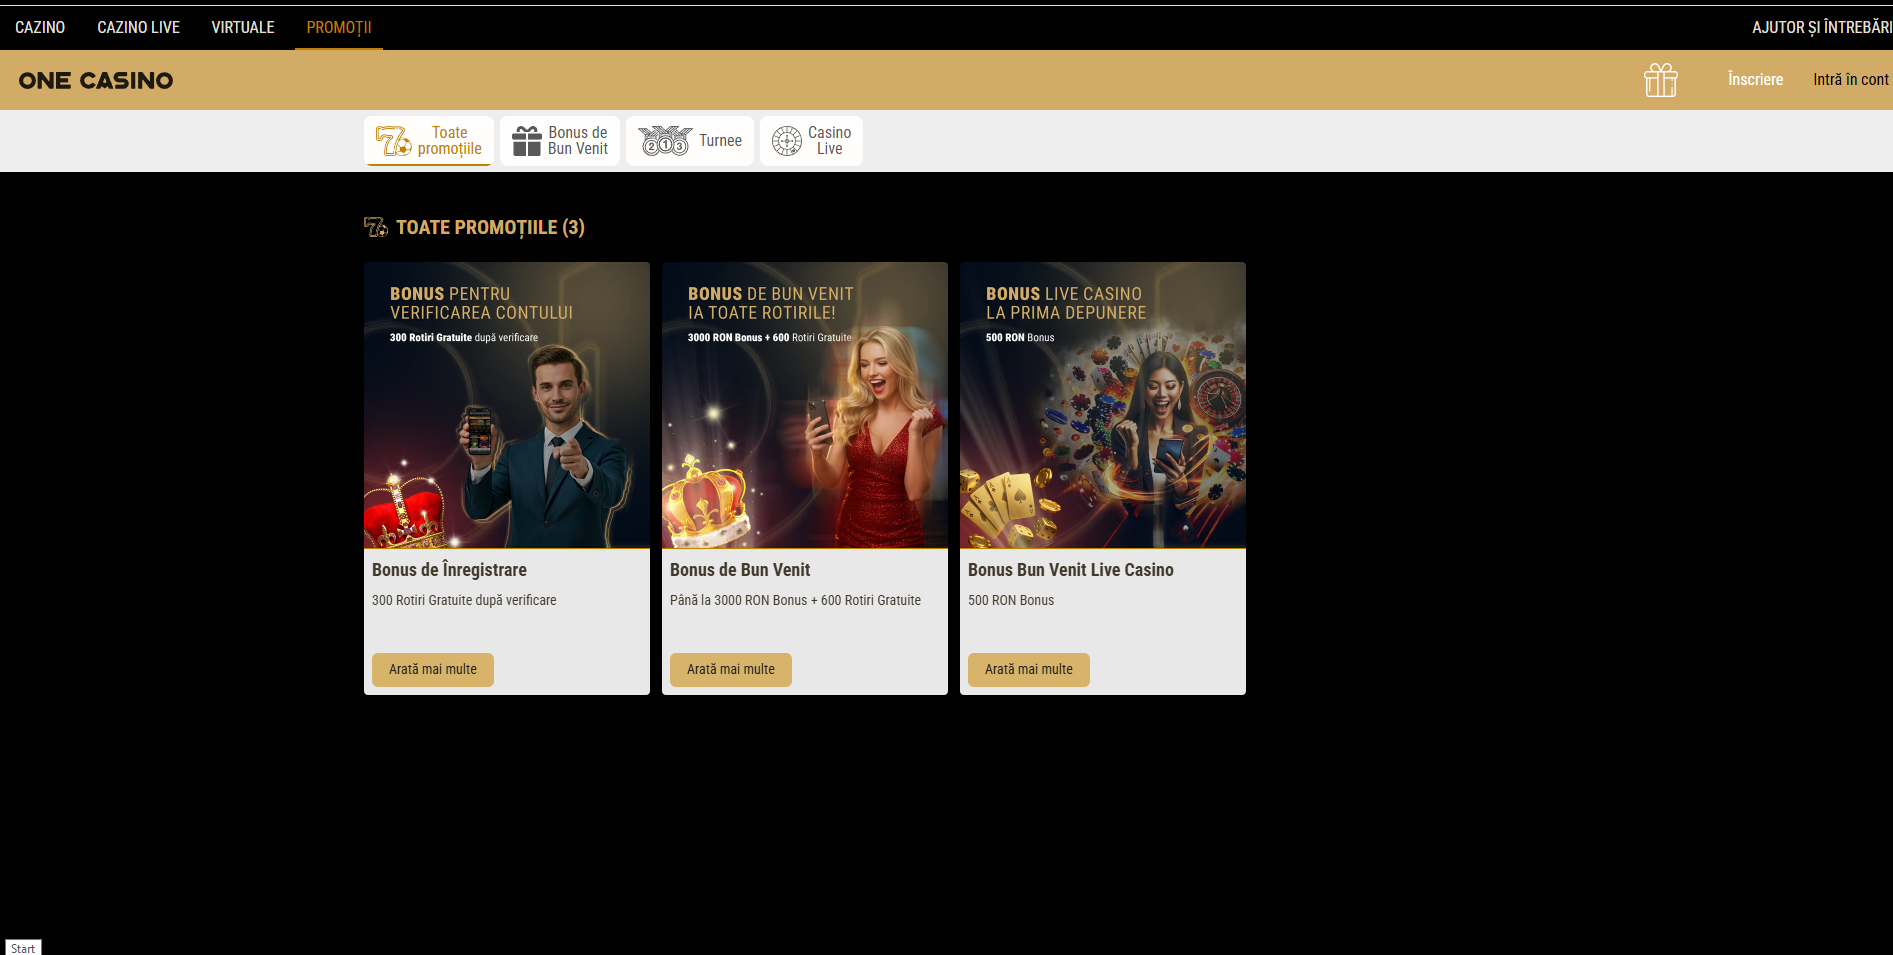
Task: Select the Promoții tab
Action: point(339,27)
